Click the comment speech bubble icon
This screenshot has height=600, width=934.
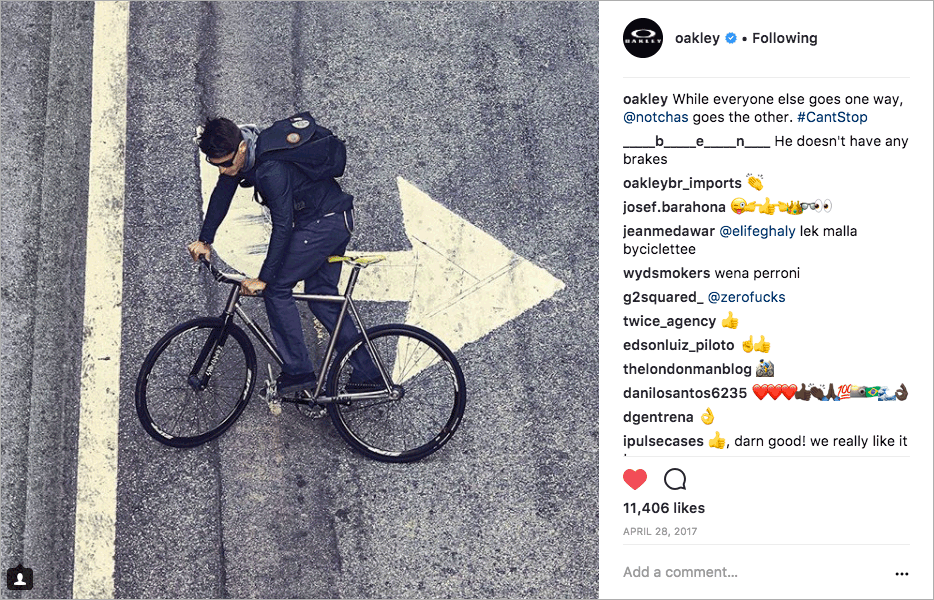pos(675,479)
